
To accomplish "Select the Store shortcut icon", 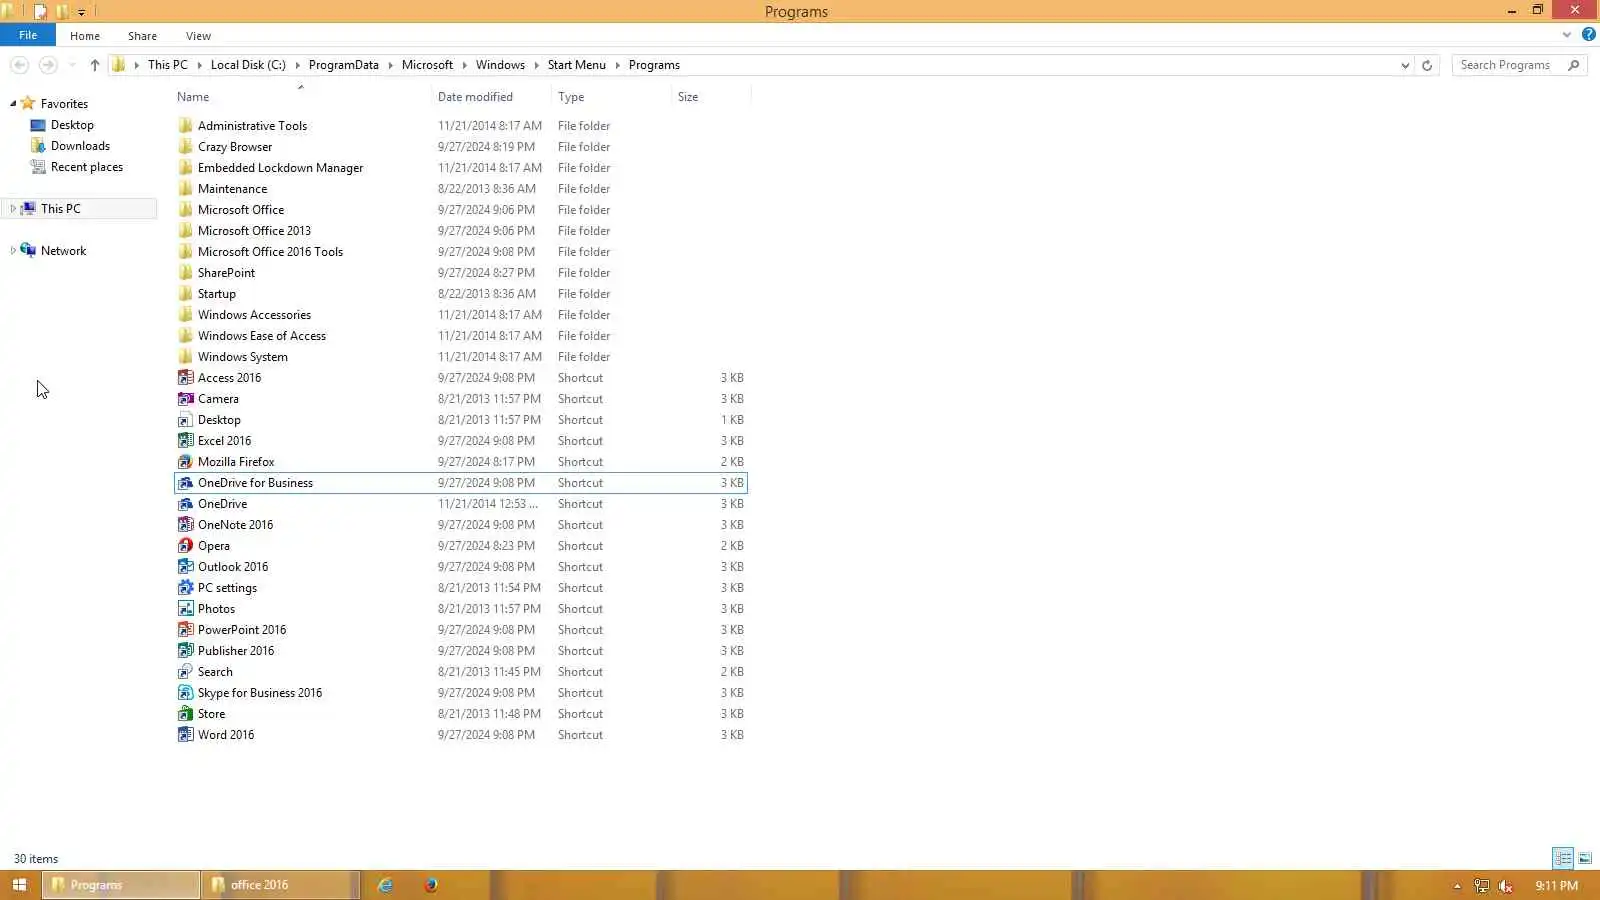I will tap(185, 714).
